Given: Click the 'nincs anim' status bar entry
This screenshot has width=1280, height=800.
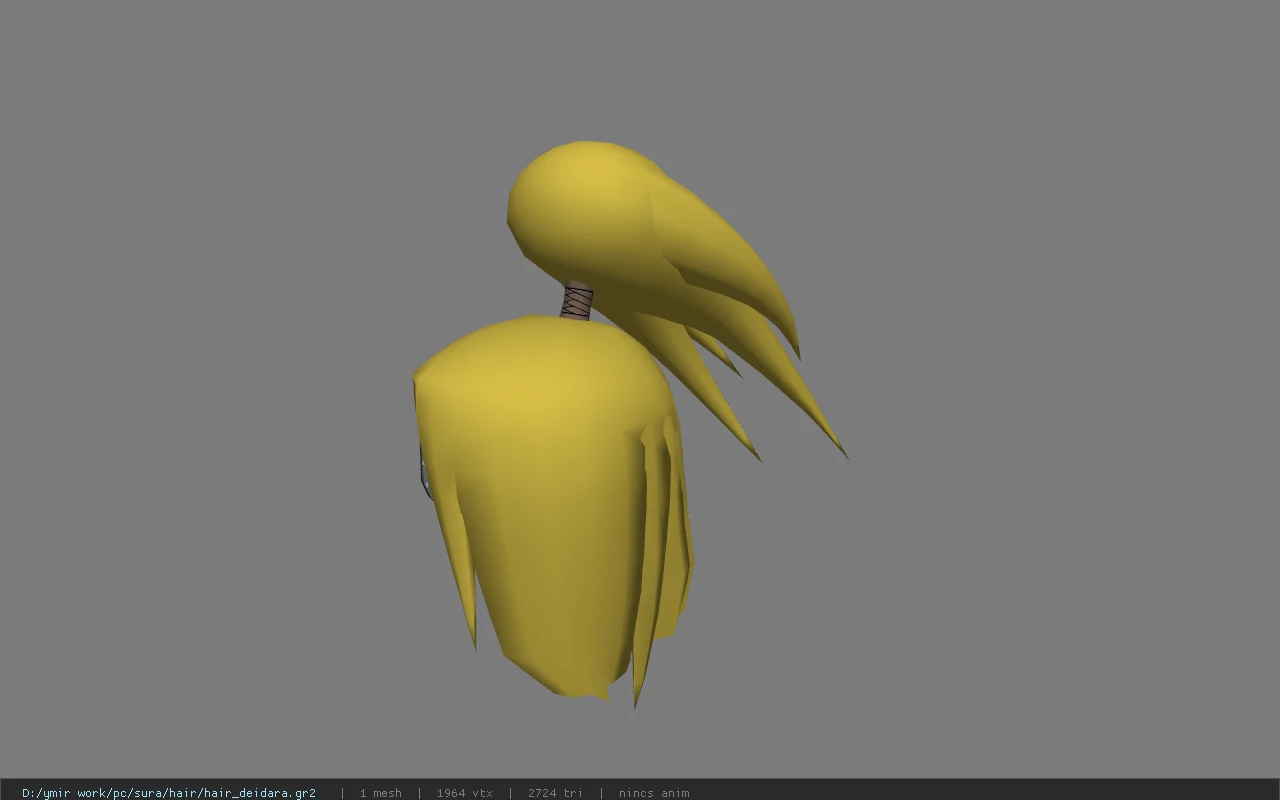Looking at the screenshot, I should [654, 793].
